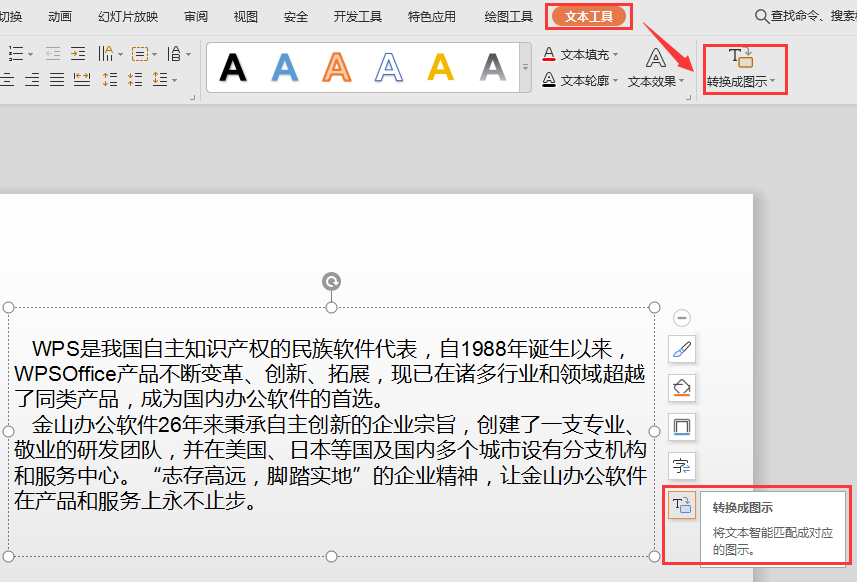Decrease paragraph spacing
Image resolution: width=857 pixels, height=582 pixels.
pos(135,80)
